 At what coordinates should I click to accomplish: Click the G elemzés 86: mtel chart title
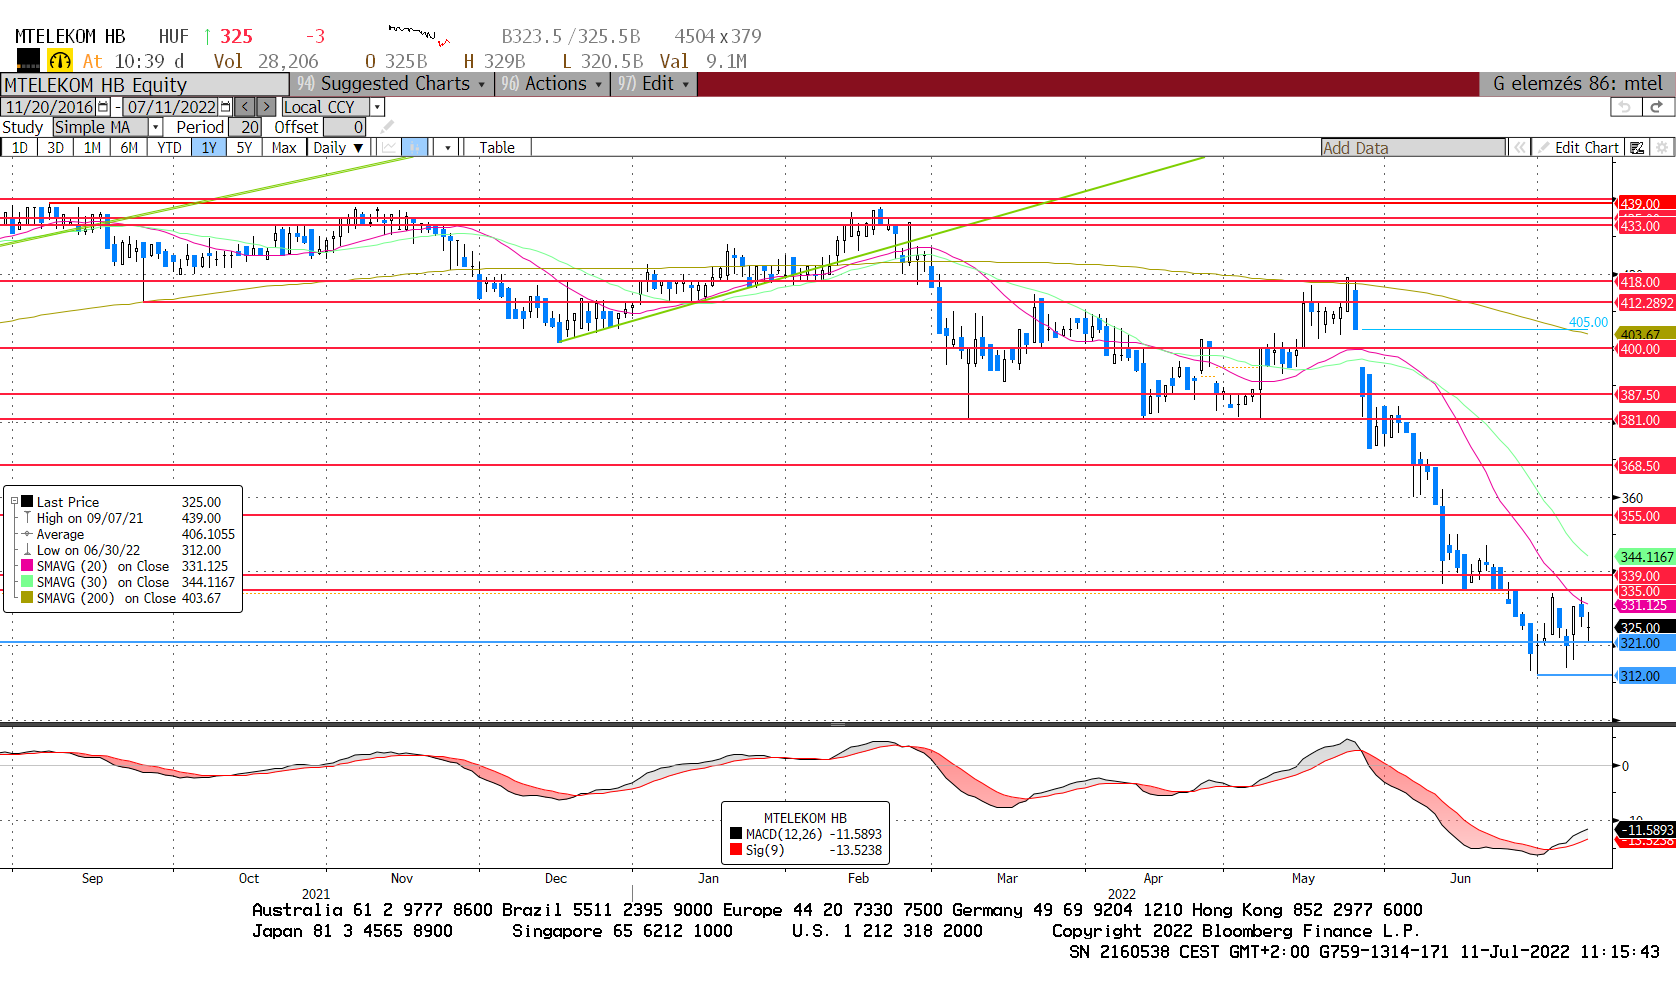[1577, 84]
